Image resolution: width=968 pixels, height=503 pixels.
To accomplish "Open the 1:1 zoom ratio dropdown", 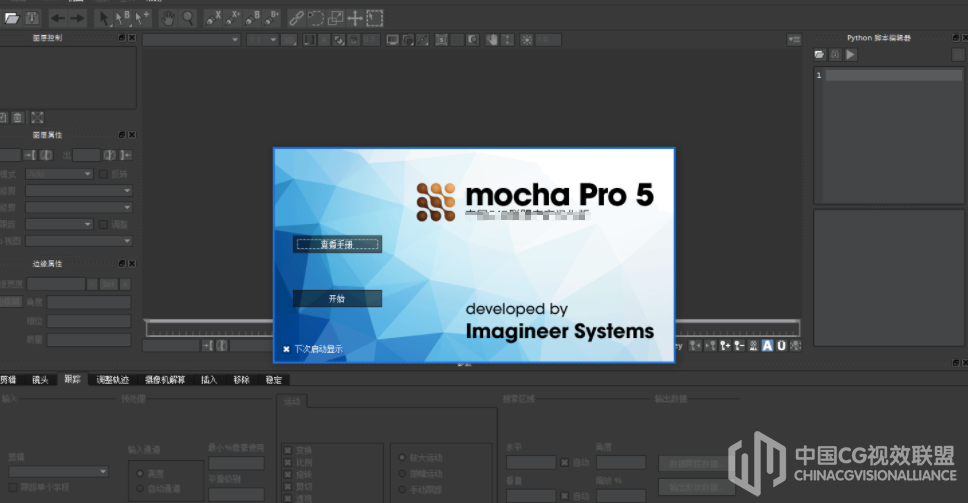I will click(x=262, y=40).
